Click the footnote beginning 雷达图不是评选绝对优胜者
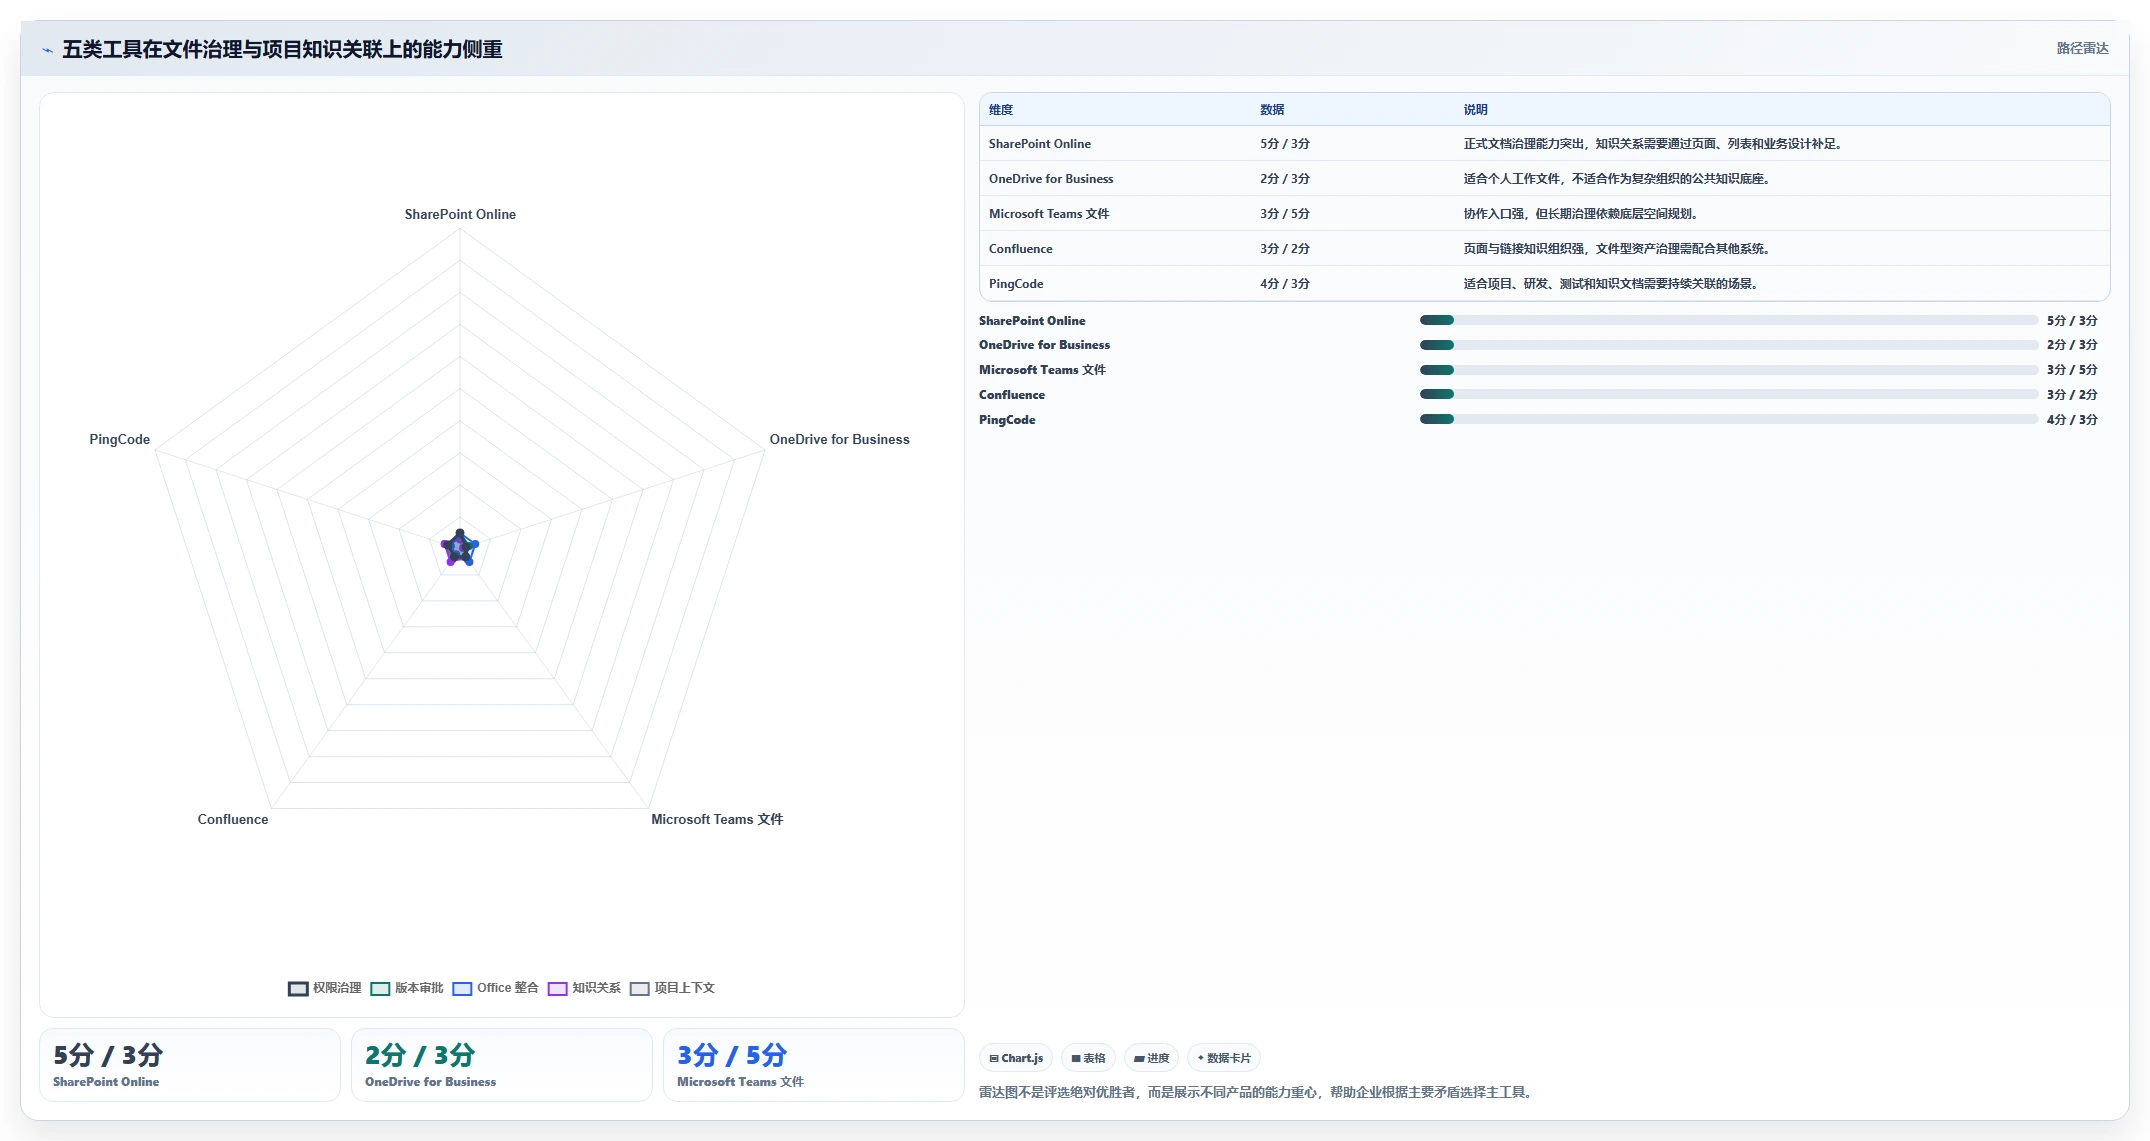The width and height of the screenshot is (2150, 1141). click(1258, 1092)
